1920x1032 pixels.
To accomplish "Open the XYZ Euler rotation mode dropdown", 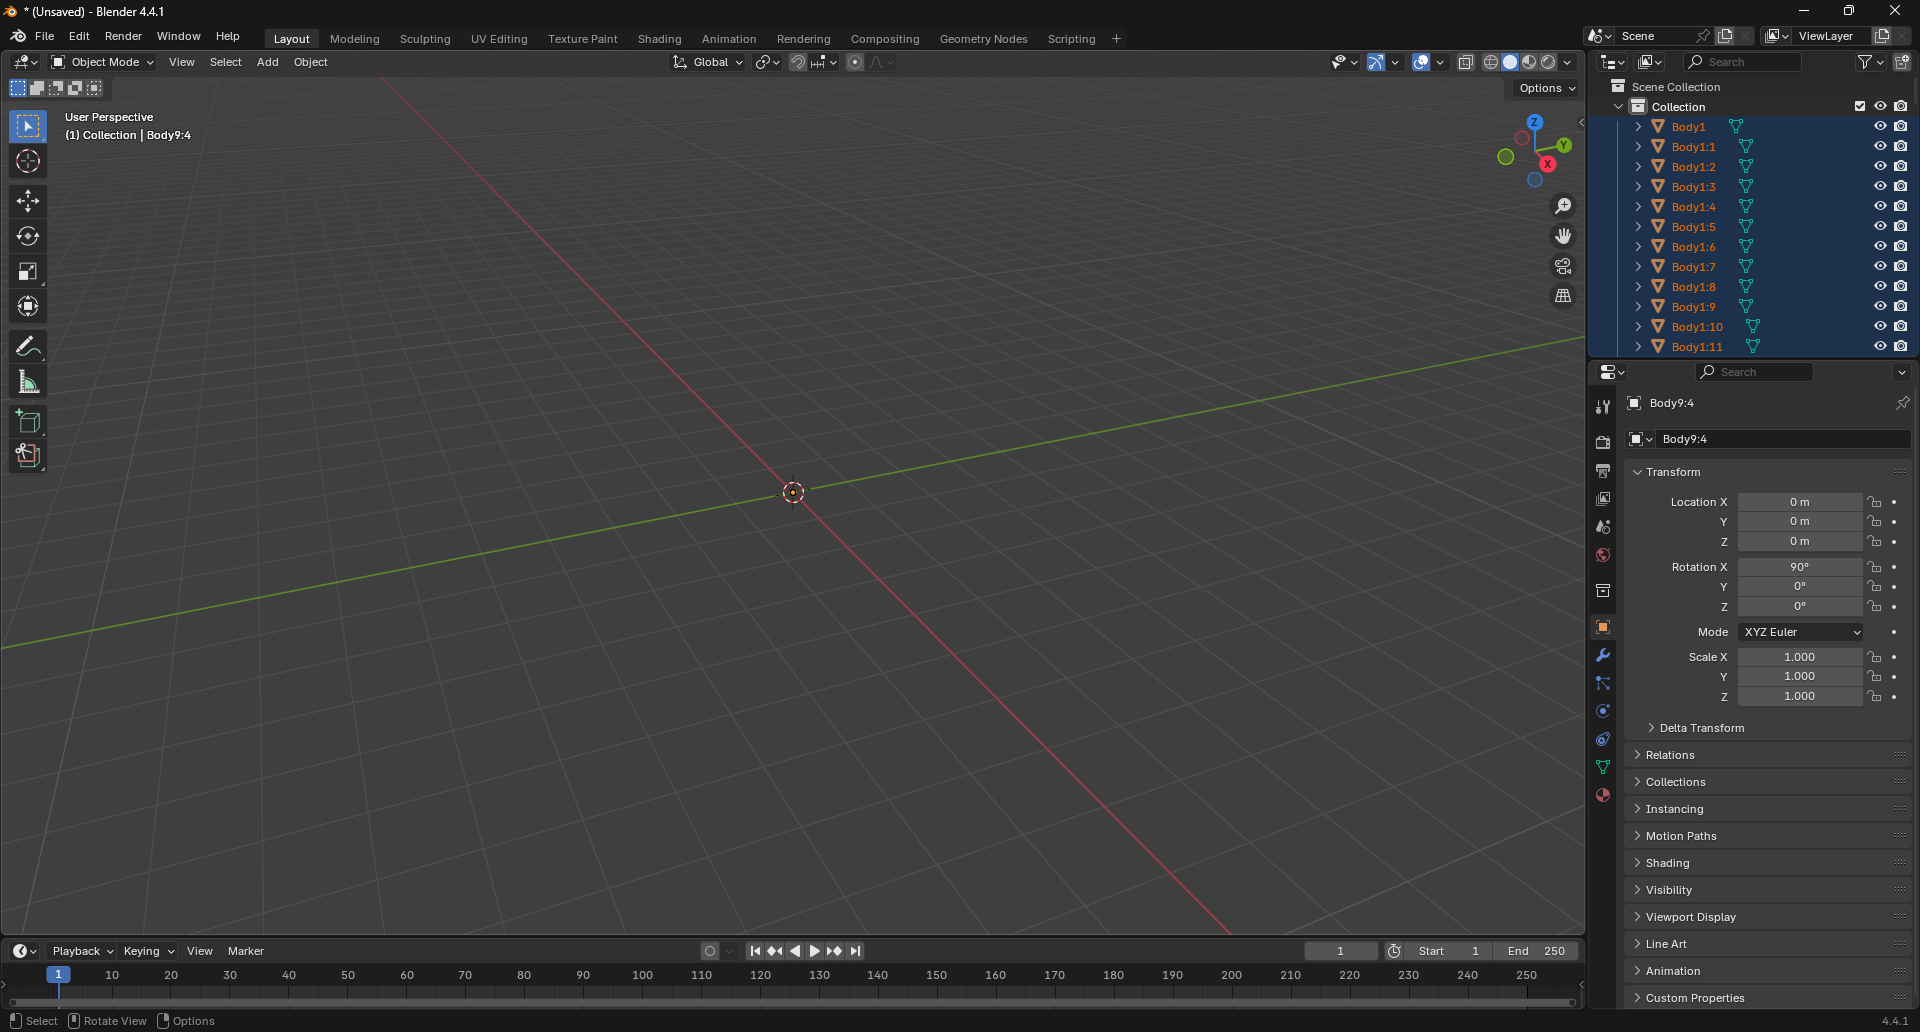I will tap(1799, 631).
